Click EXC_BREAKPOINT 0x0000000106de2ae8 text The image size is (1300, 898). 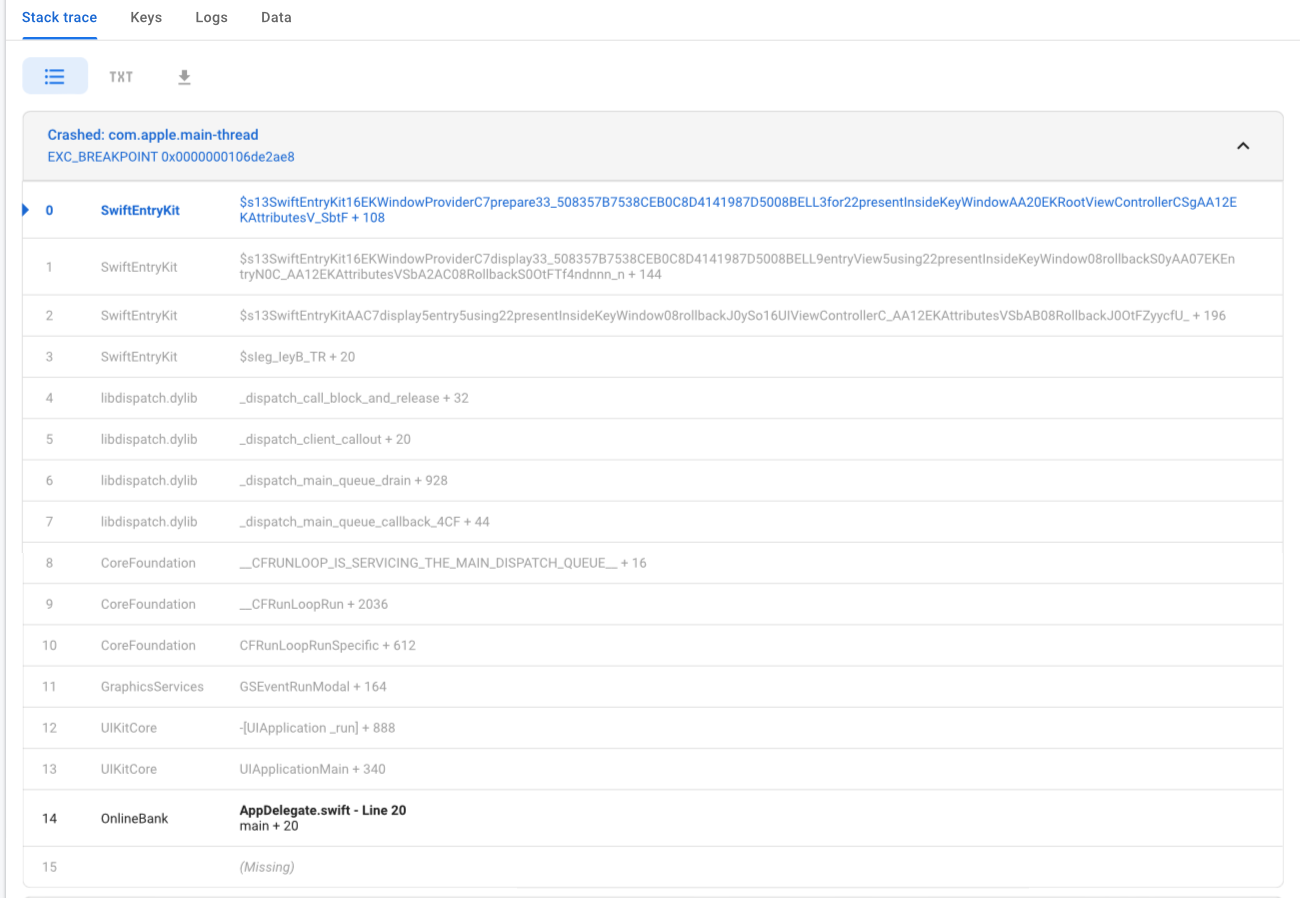click(171, 157)
